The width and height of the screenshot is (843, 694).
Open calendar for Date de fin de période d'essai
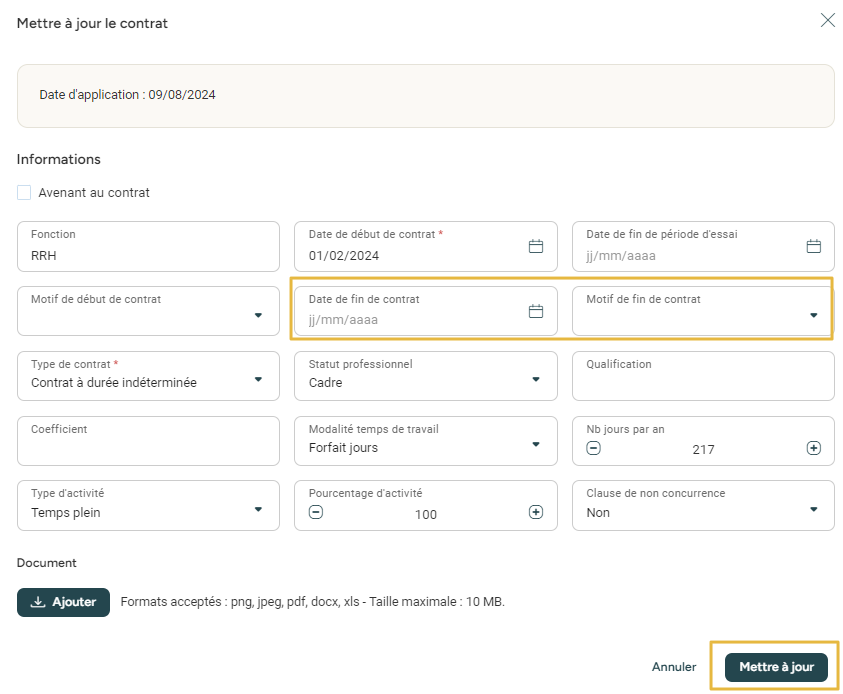tap(813, 247)
